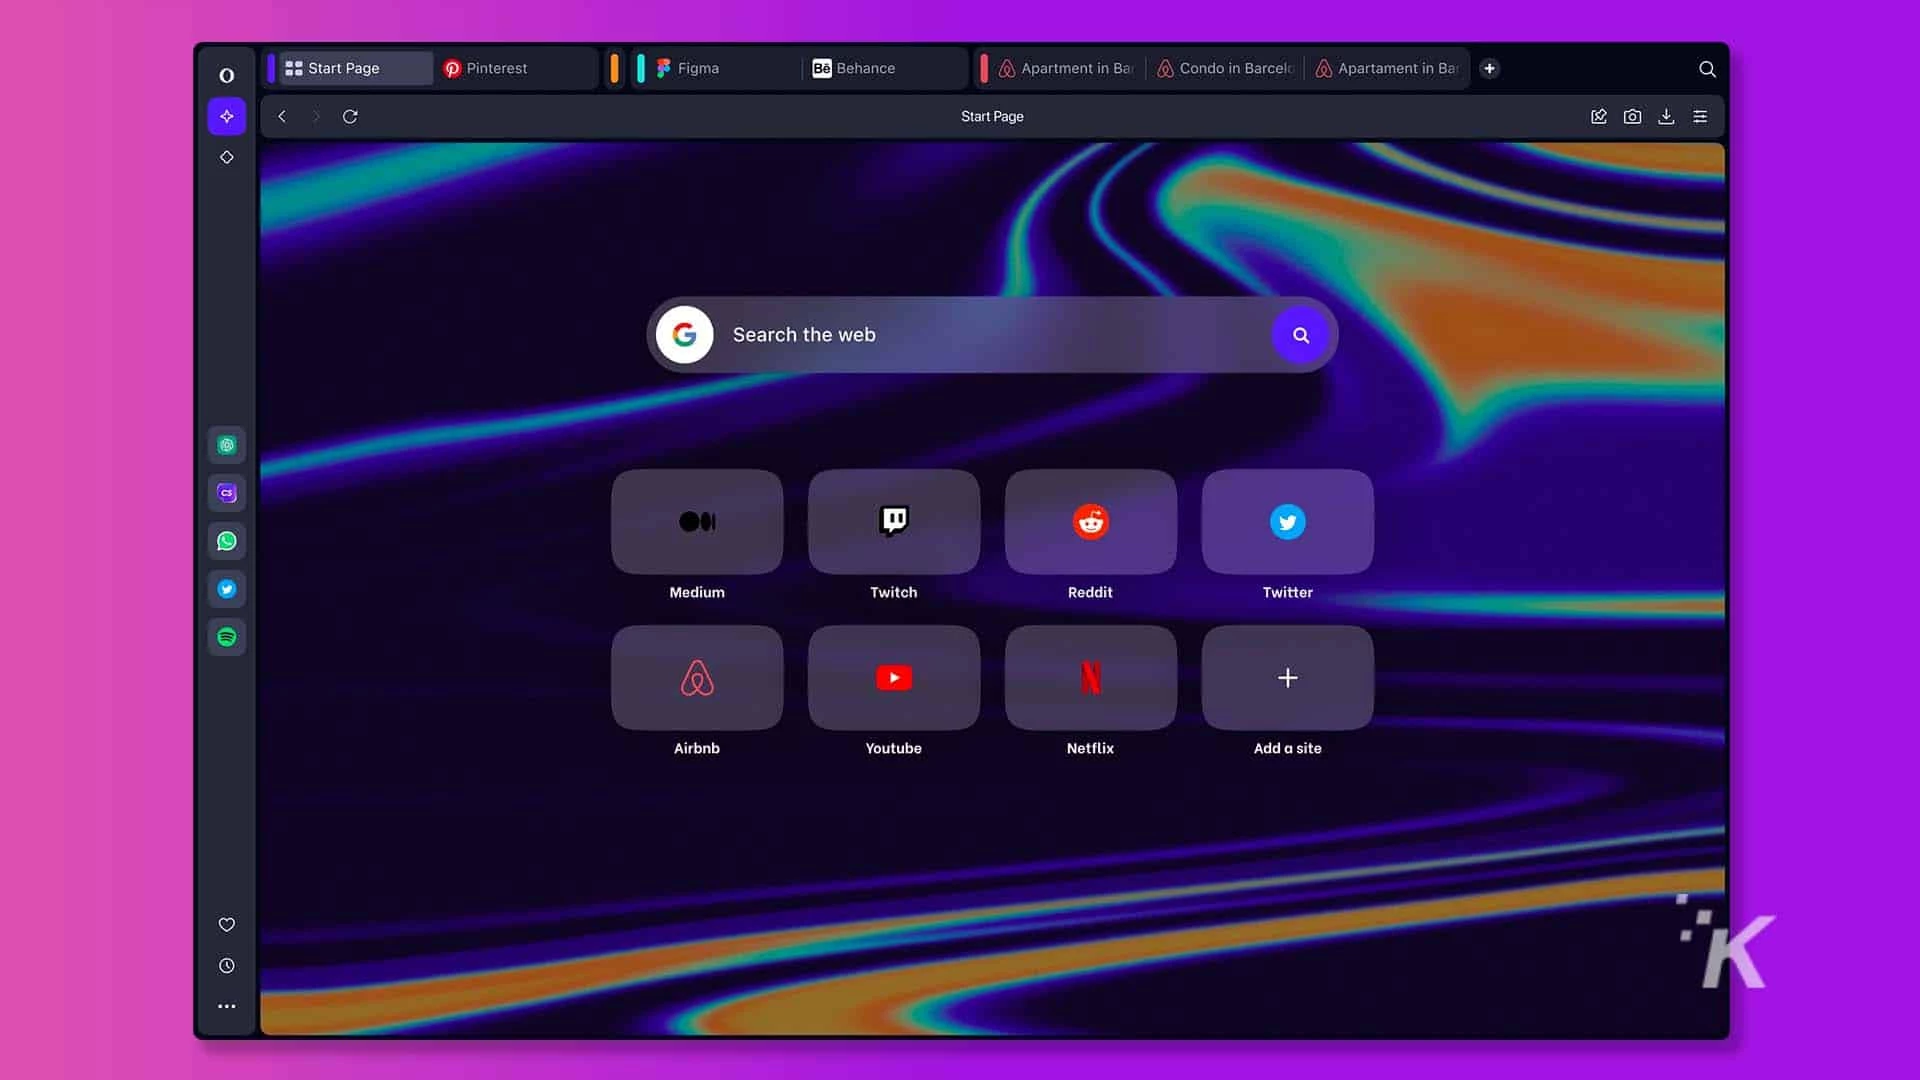Capture a snapshot using the camera icon
1920x1080 pixels.
[1632, 116]
